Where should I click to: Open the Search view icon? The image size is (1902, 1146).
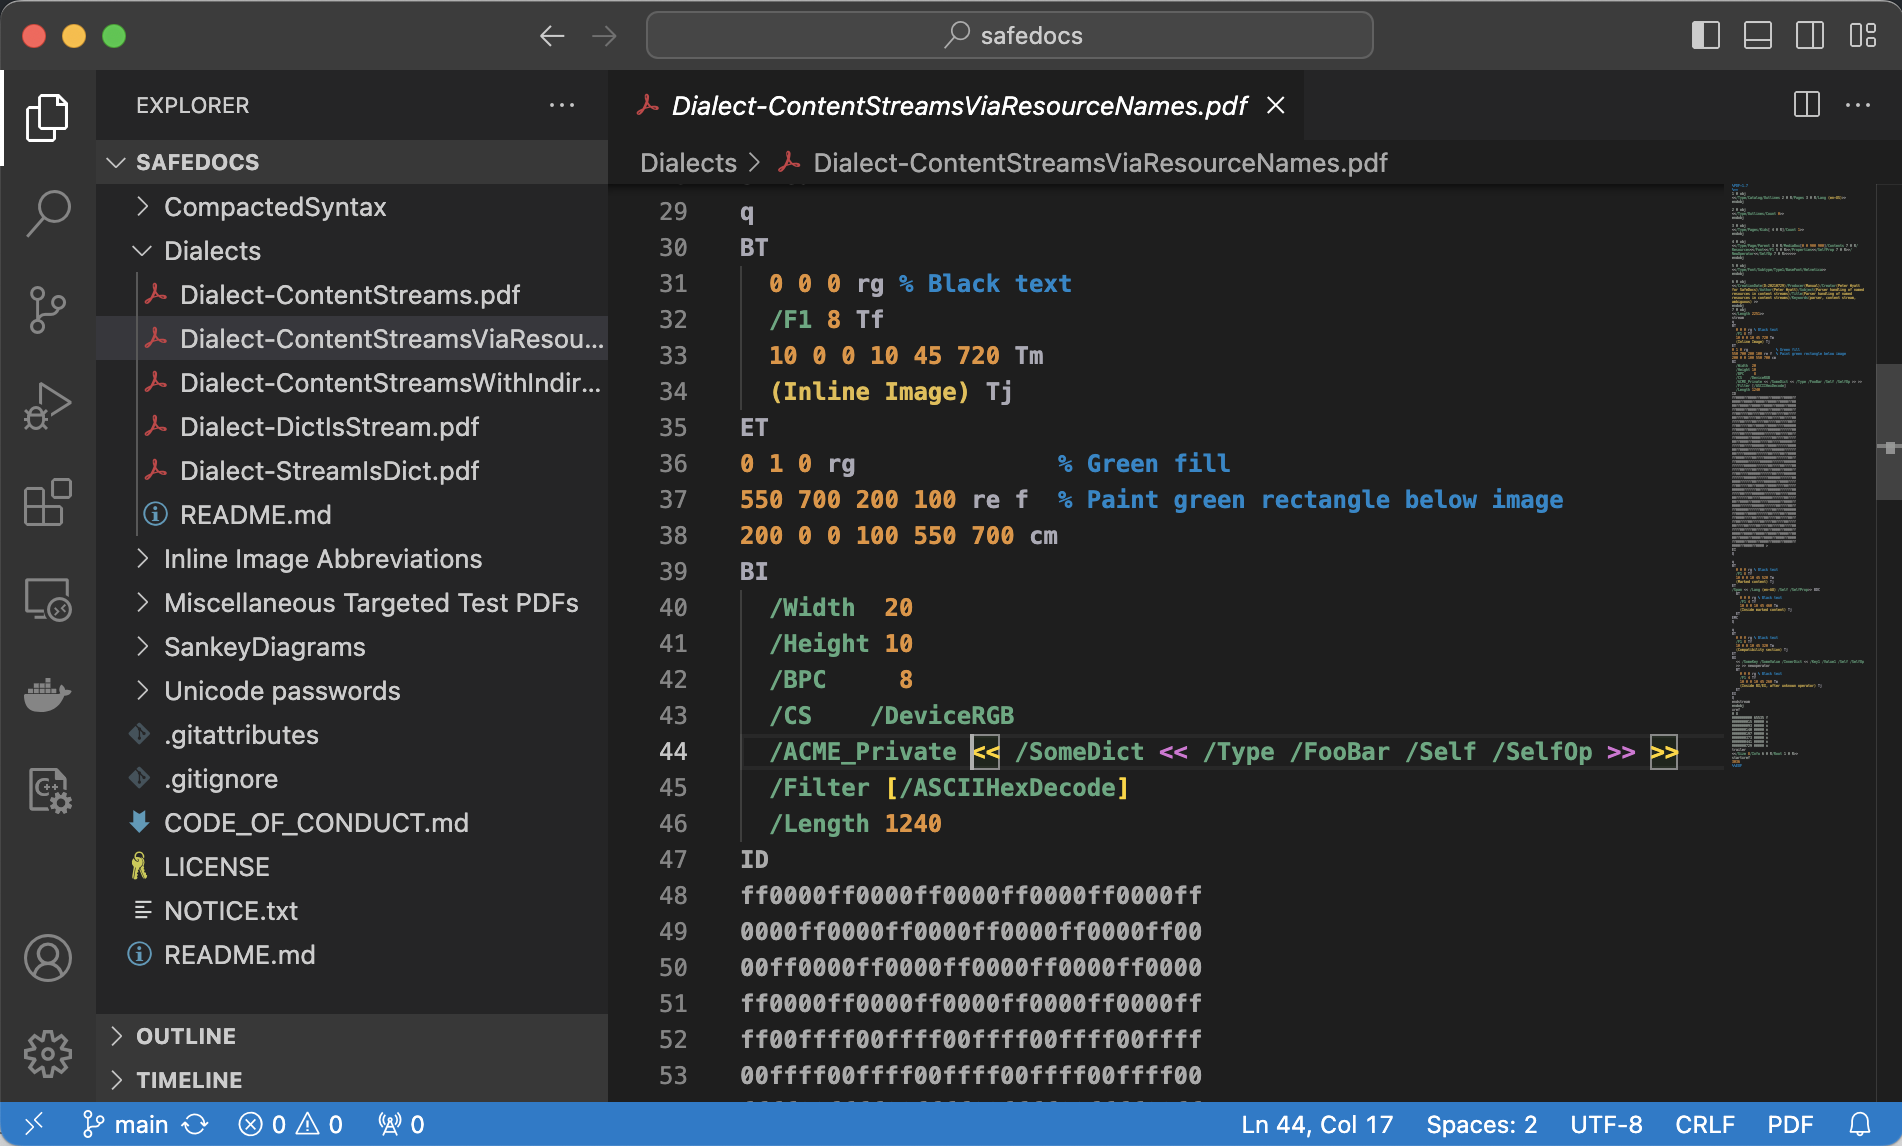(x=47, y=213)
